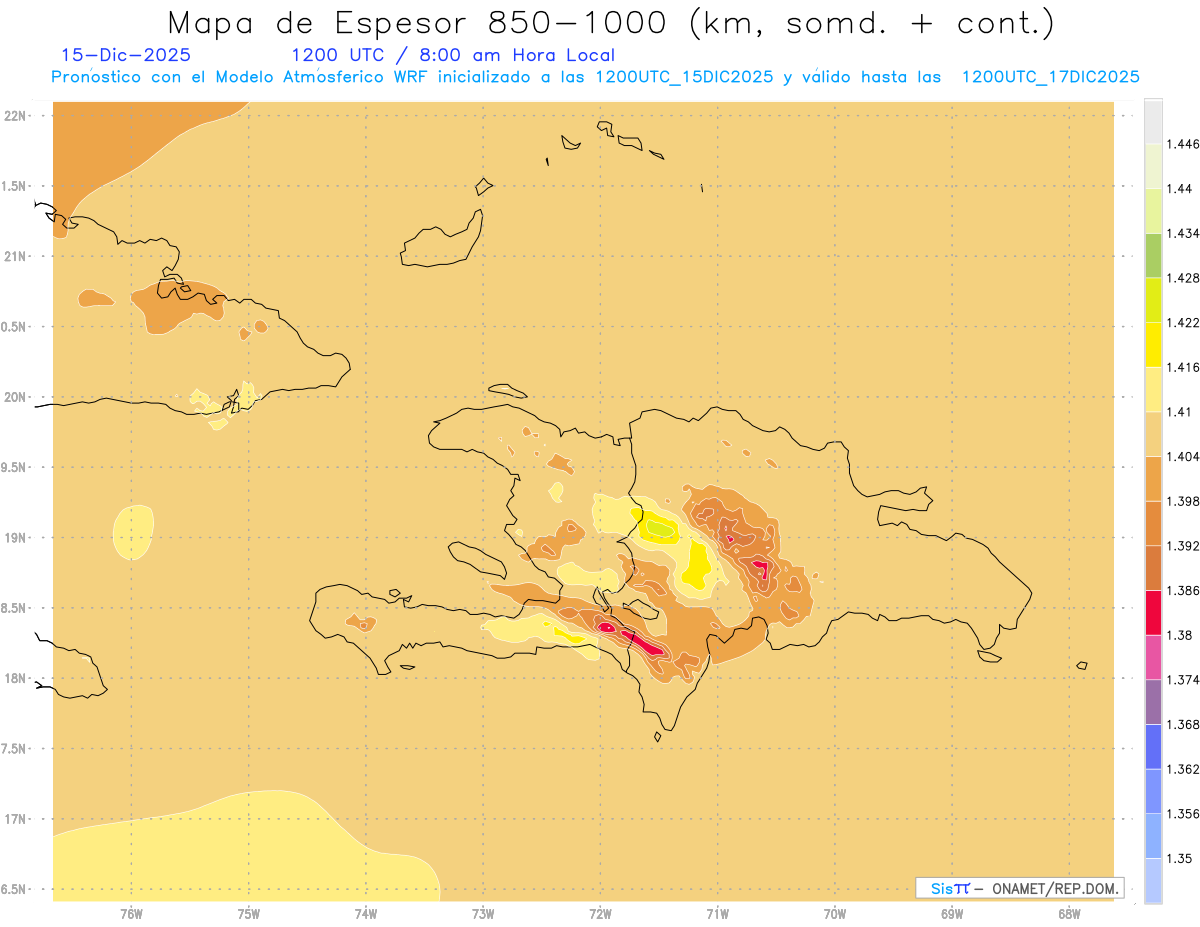
Task: Select the '69W' longitude label
Action: point(952,914)
